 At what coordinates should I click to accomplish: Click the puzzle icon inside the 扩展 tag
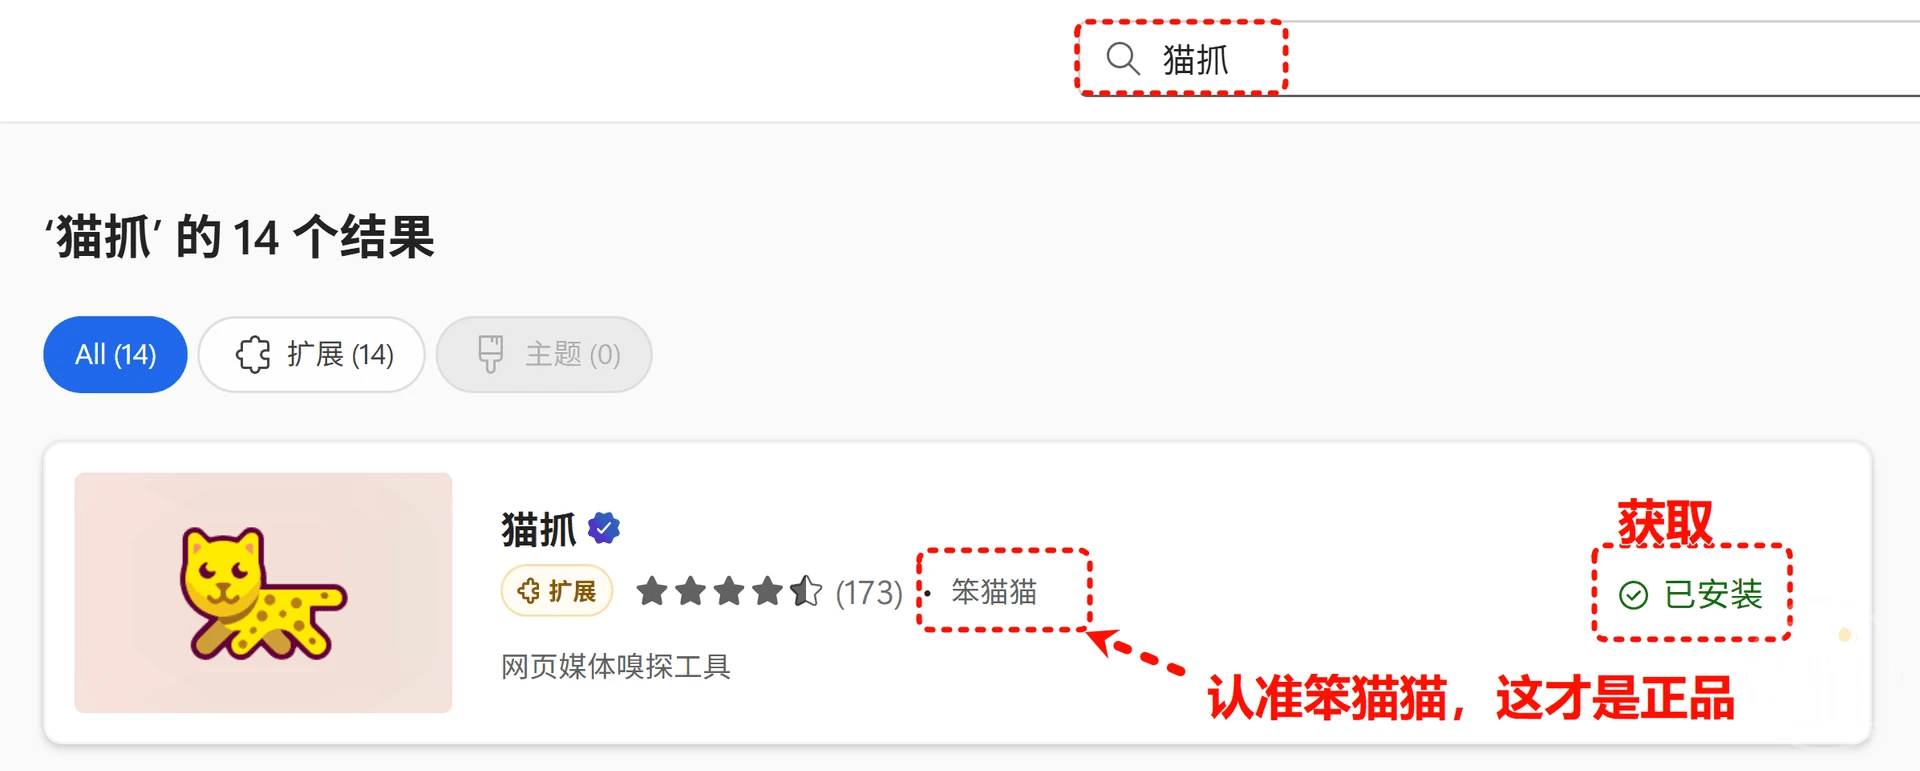click(528, 591)
